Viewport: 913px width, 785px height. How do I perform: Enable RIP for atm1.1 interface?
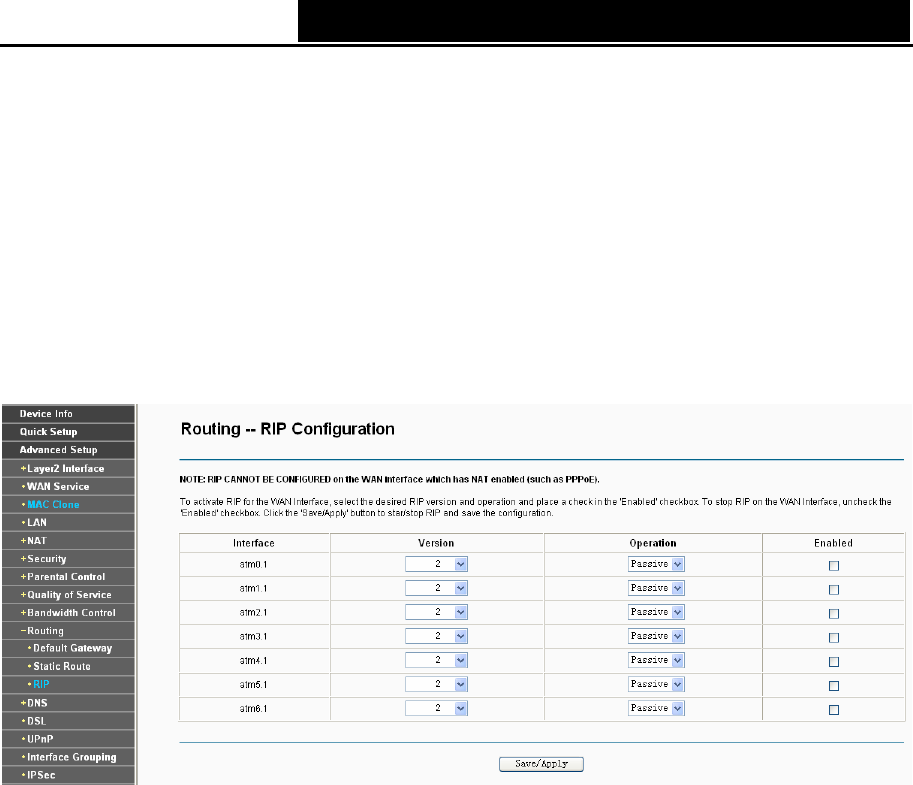834,589
